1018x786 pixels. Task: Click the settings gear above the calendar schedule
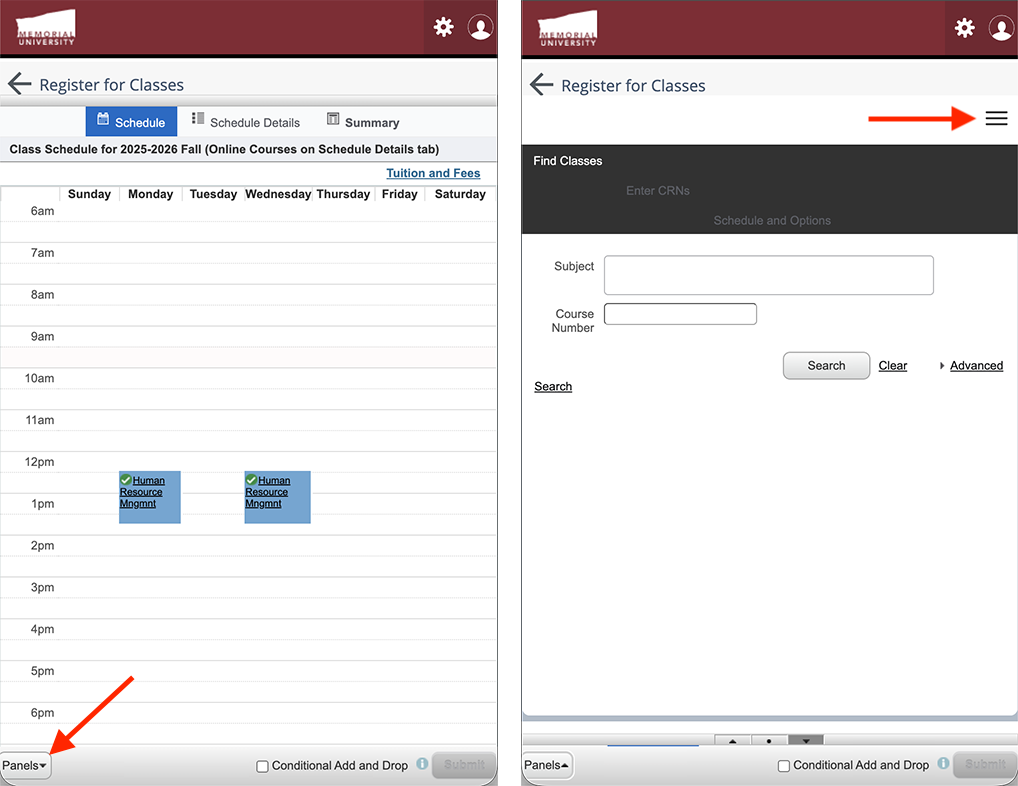[443, 27]
